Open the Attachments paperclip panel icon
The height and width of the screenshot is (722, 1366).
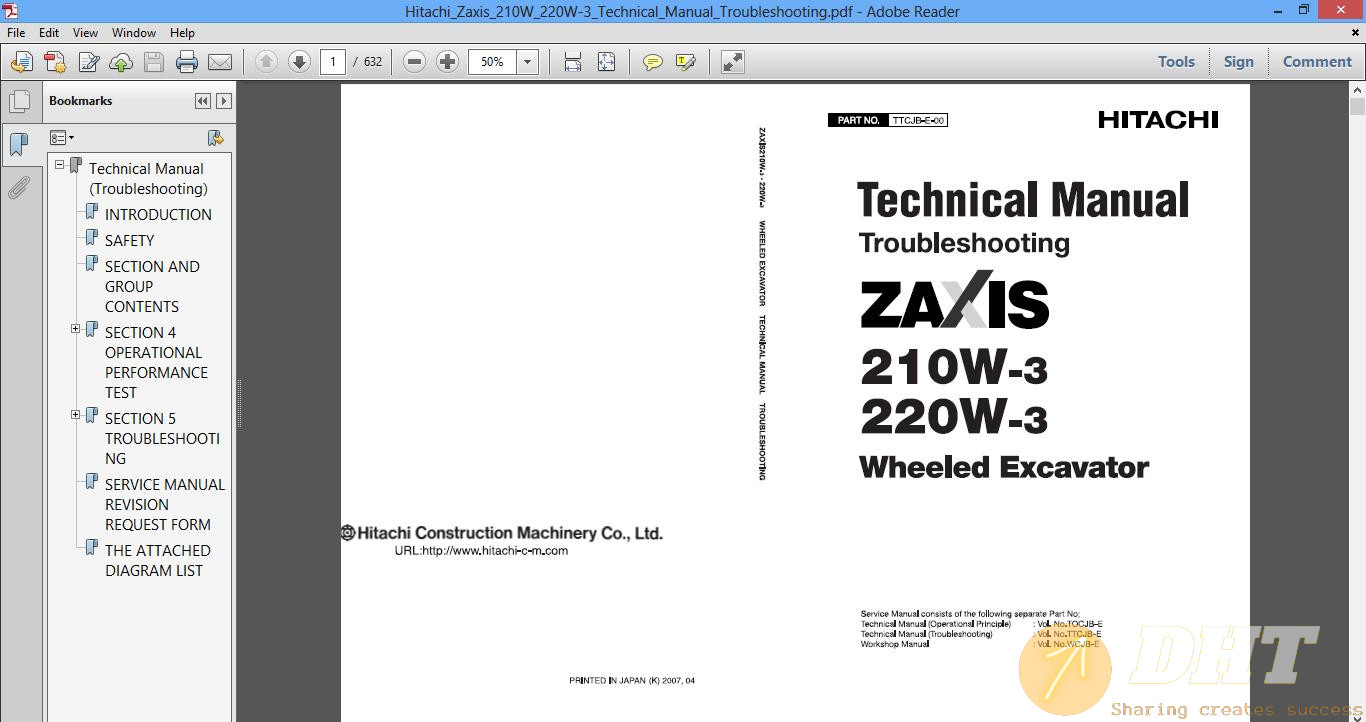pyautogui.click(x=19, y=187)
